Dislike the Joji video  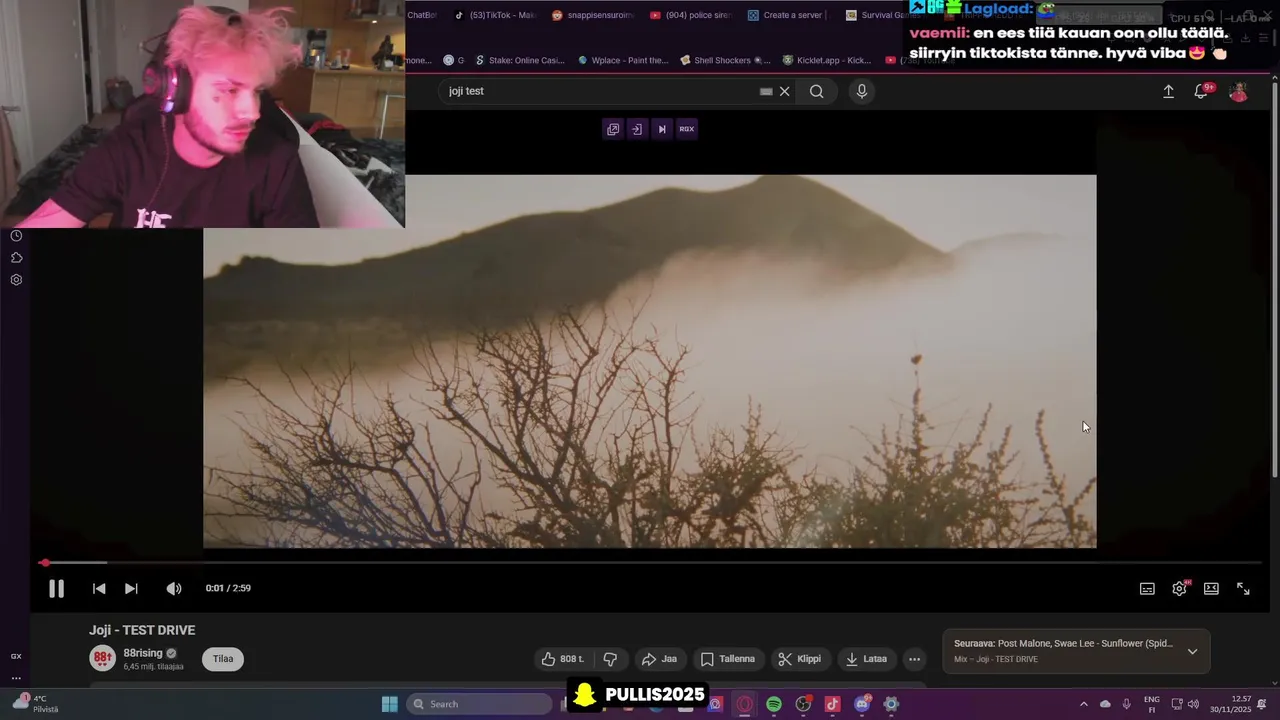point(610,659)
